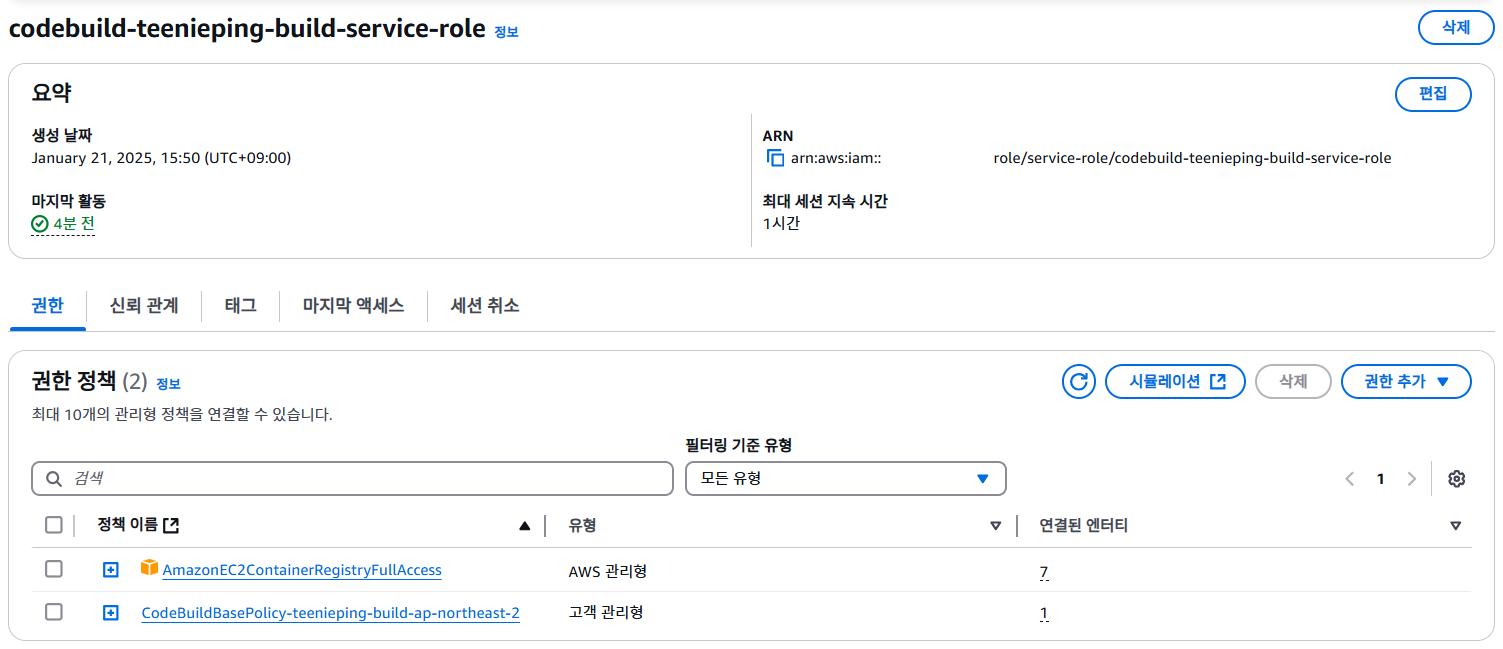Open table preferences gear icon

1456,479
